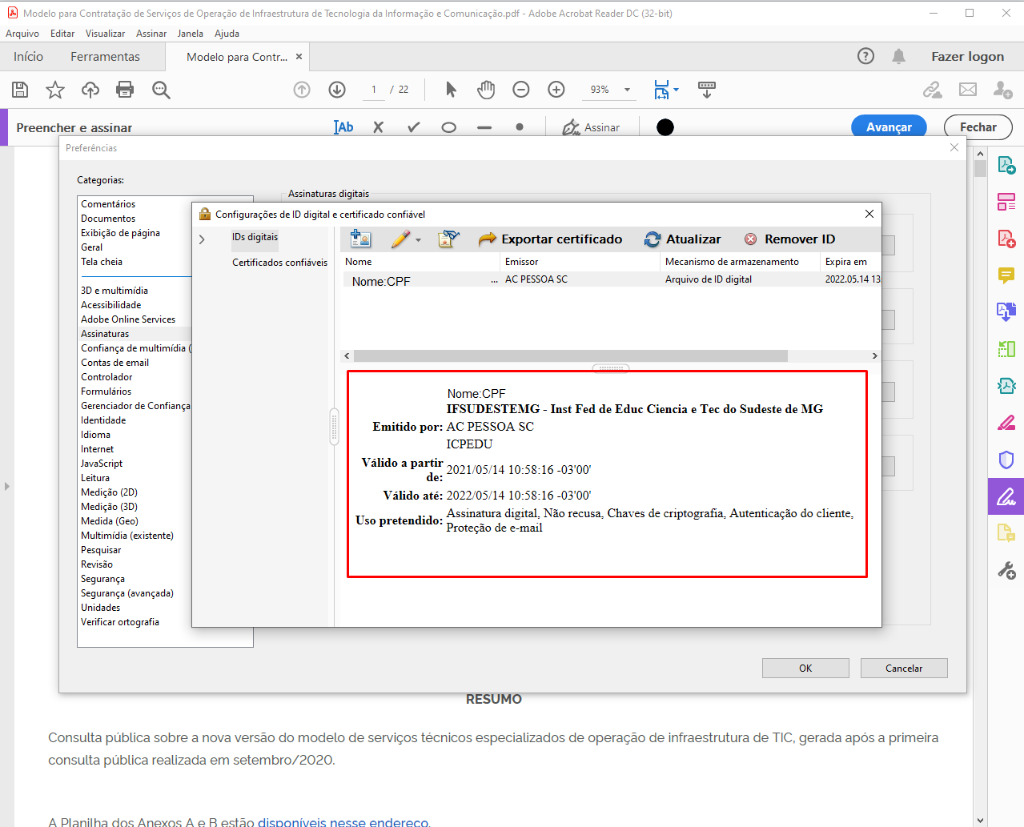Image resolution: width=1024 pixels, height=827 pixels.
Task: Click the print icon in main toolbar
Action: tap(125, 90)
